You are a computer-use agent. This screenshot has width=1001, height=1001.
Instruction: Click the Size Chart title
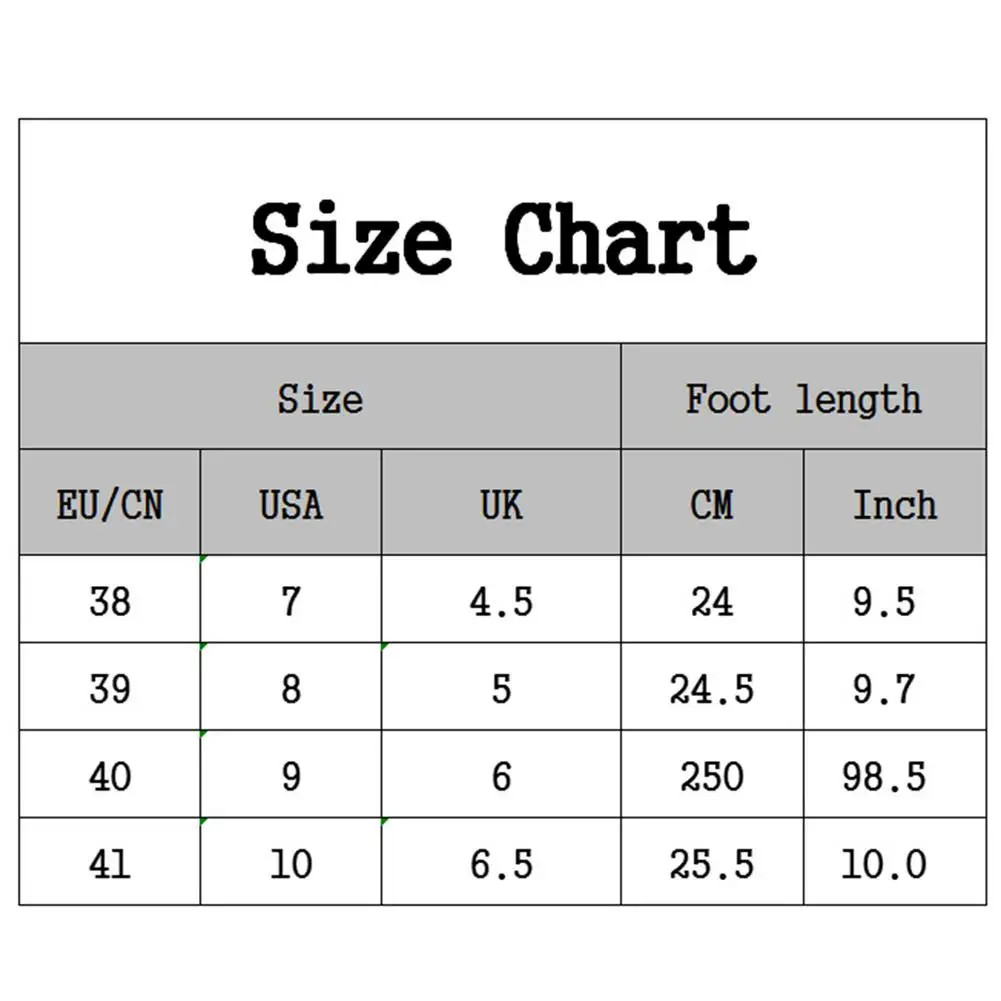(503, 238)
